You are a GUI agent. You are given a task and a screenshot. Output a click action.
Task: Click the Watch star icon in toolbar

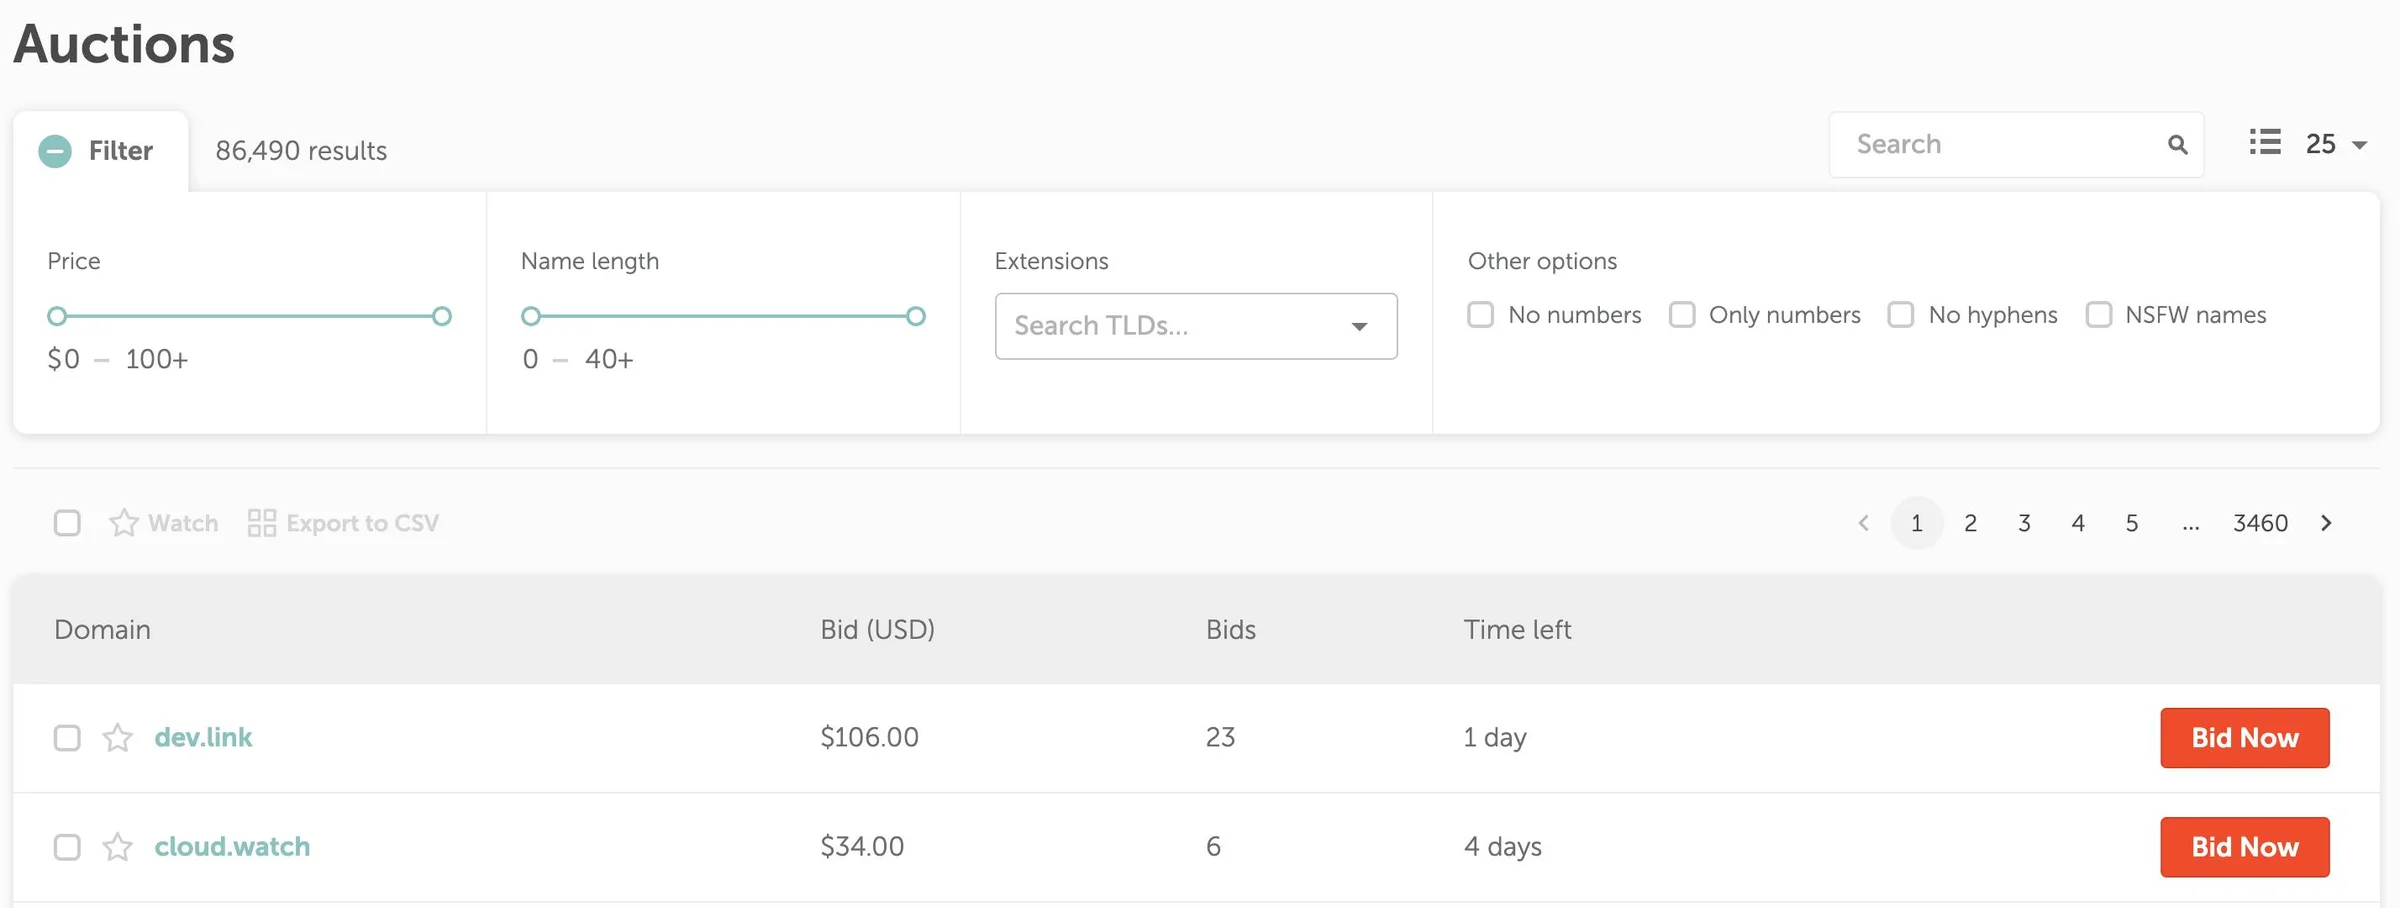(x=124, y=523)
